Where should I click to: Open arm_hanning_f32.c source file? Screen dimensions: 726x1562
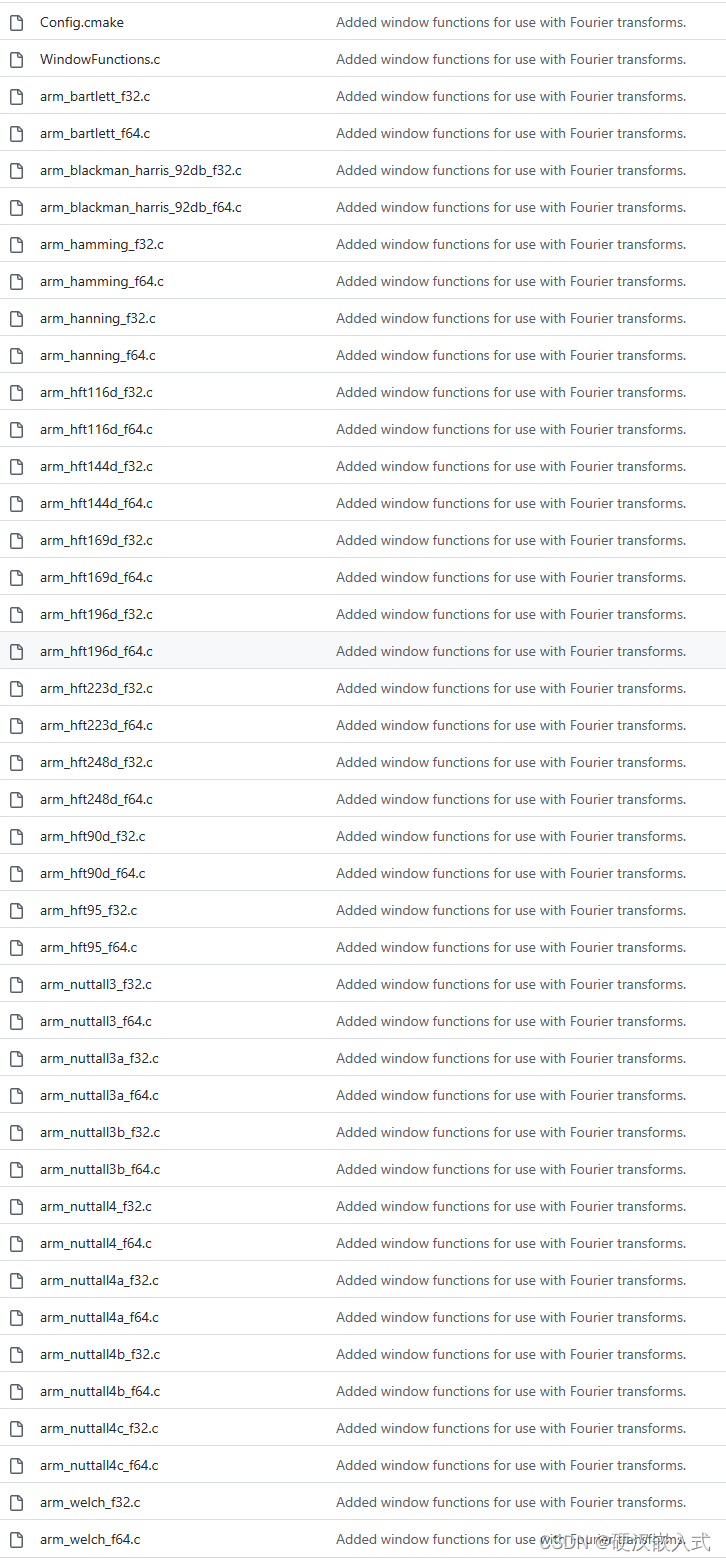98,318
